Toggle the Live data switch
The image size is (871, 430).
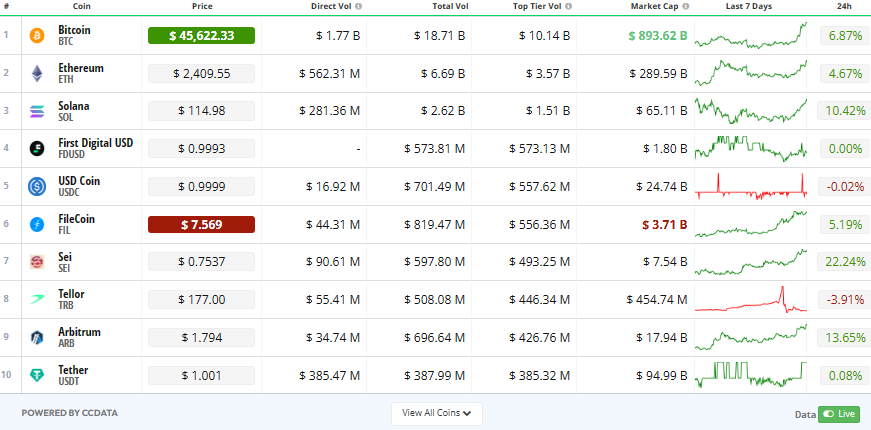839,414
